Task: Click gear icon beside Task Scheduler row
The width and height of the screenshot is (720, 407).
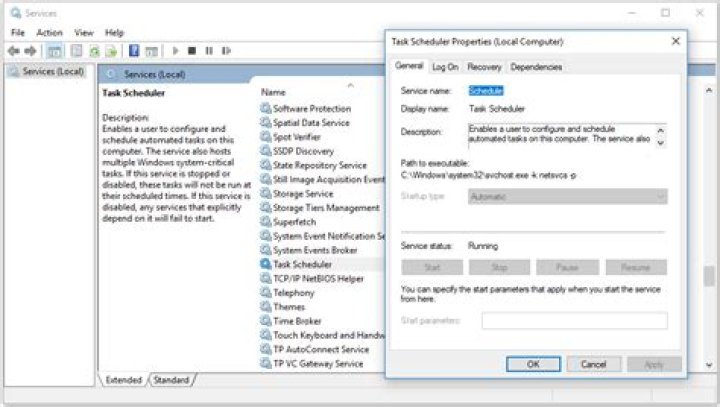Action: (x=265, y=264)
